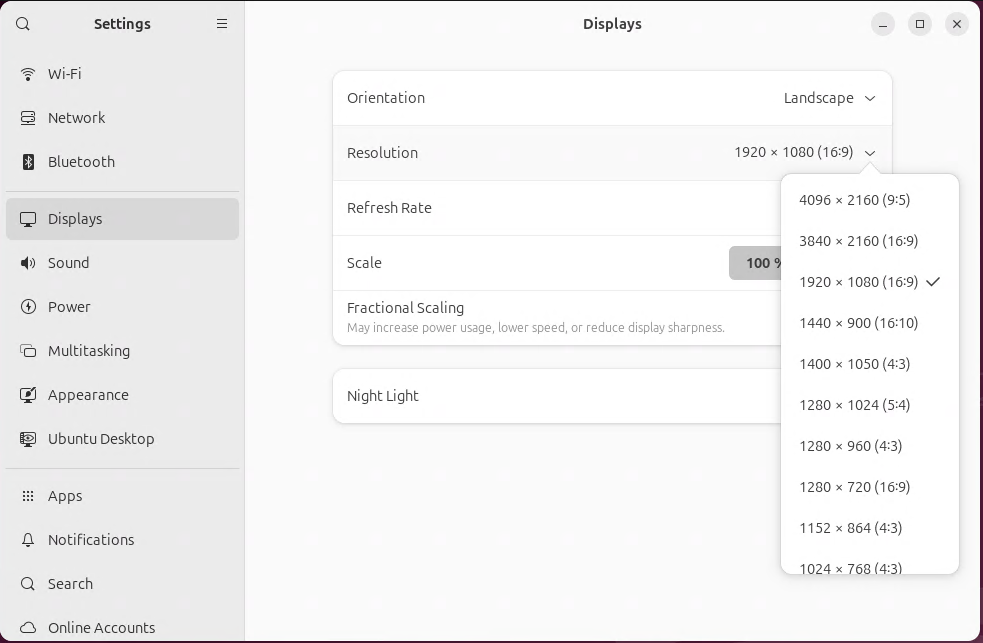Click the Wi-Fi icon in sidebar
This screenshot has height=643, width=983.
[28, 74]
